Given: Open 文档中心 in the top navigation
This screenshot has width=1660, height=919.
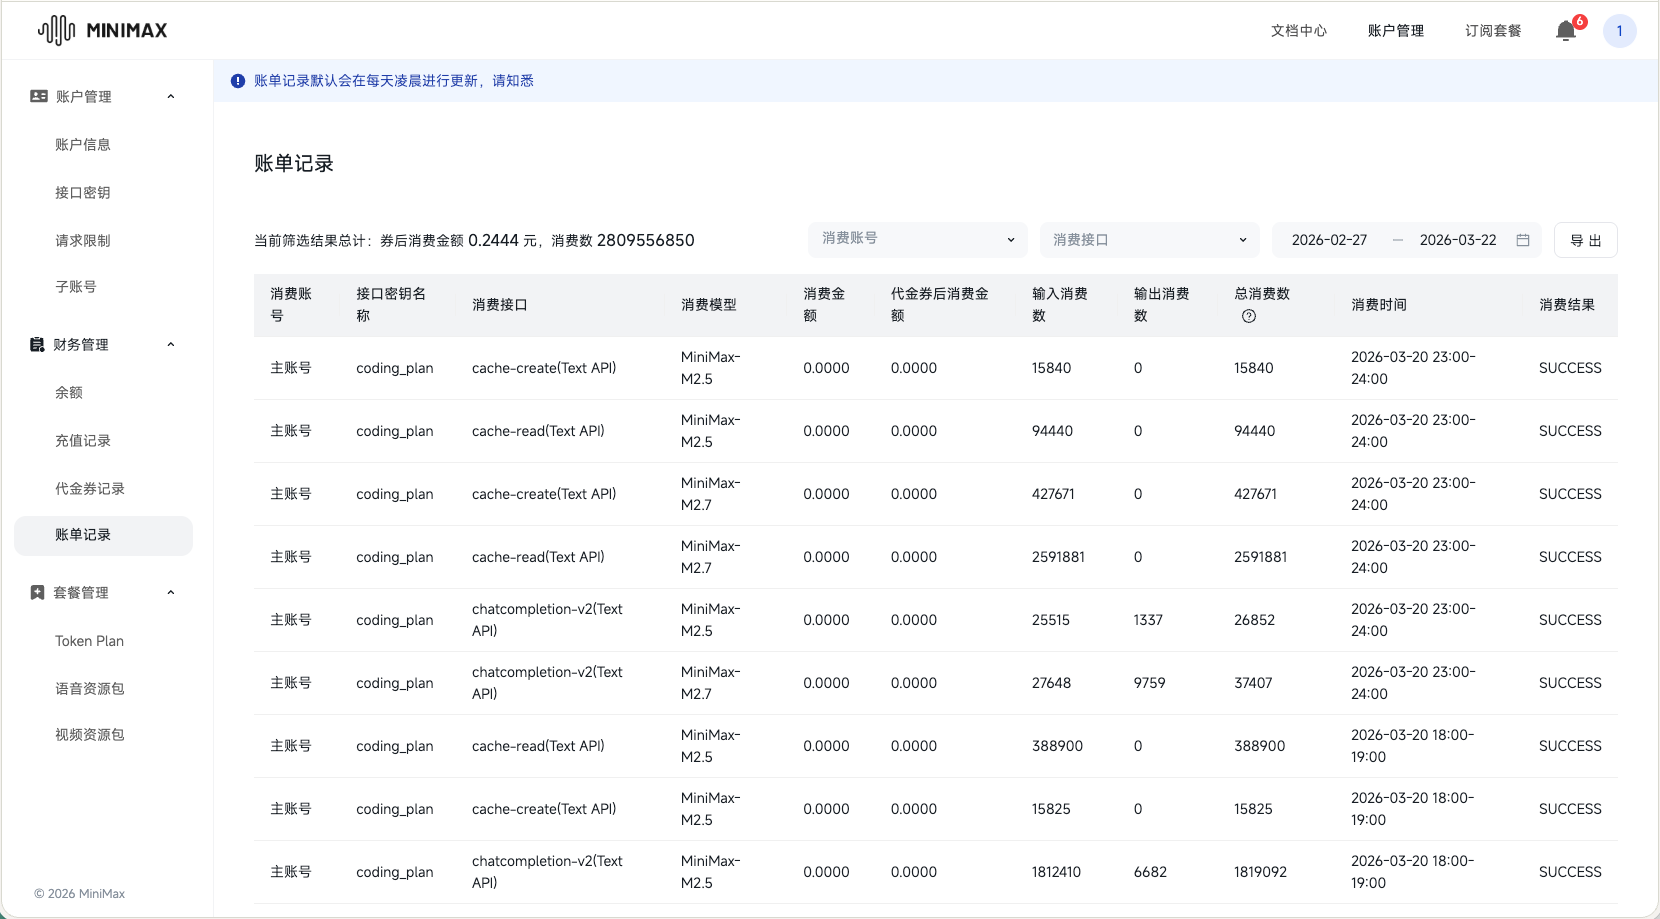Looking at the screenshot, I should [x=1299, y=31].
